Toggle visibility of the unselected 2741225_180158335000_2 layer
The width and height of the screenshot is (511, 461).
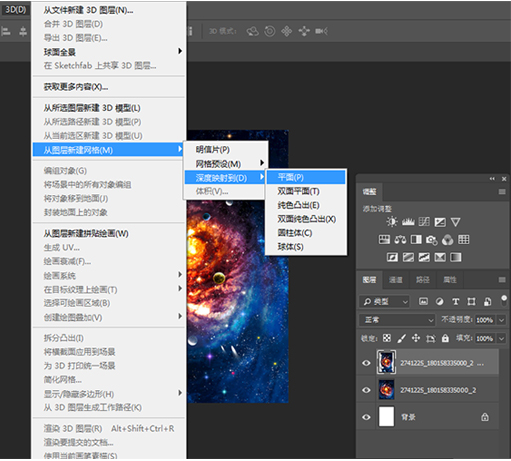366,390
